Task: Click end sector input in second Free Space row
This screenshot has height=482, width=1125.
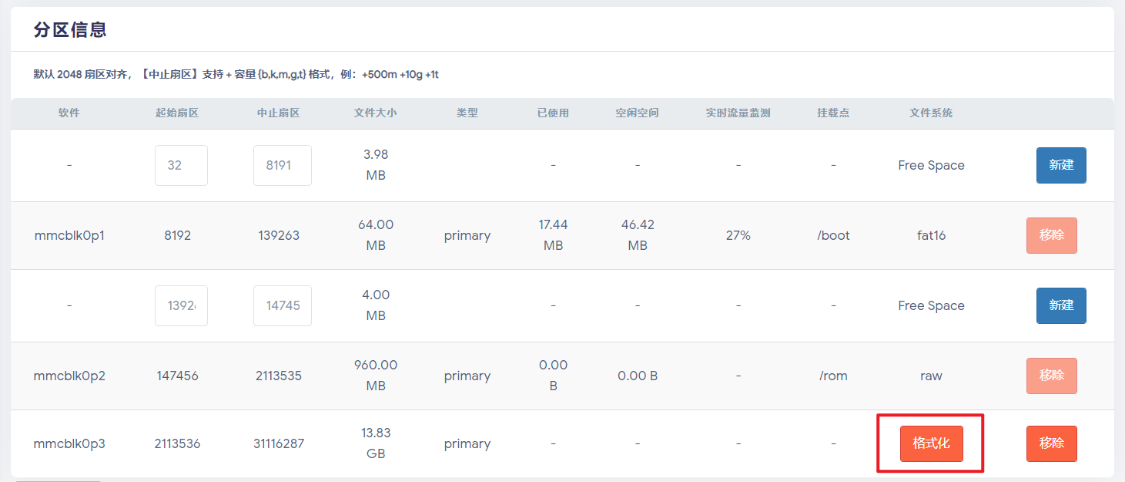Action: click(282, 305)
